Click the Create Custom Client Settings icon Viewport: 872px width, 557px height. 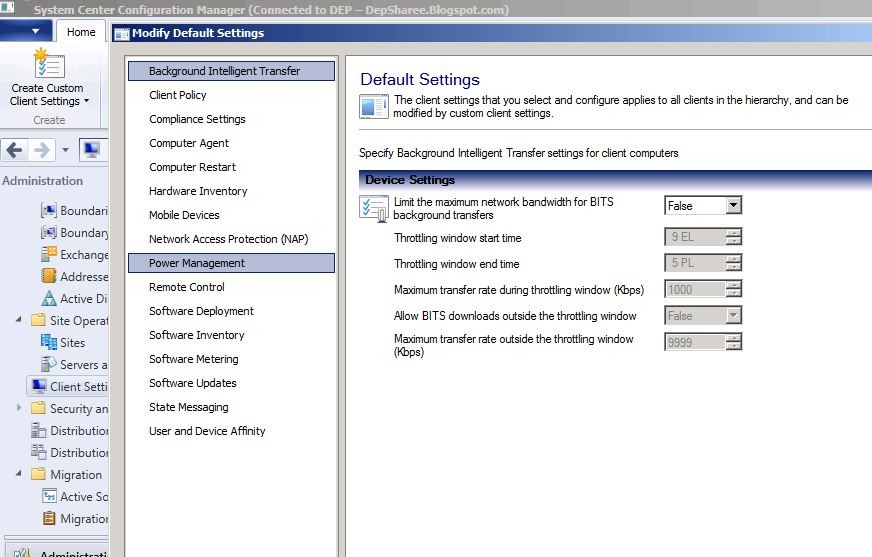pos(49,63)
